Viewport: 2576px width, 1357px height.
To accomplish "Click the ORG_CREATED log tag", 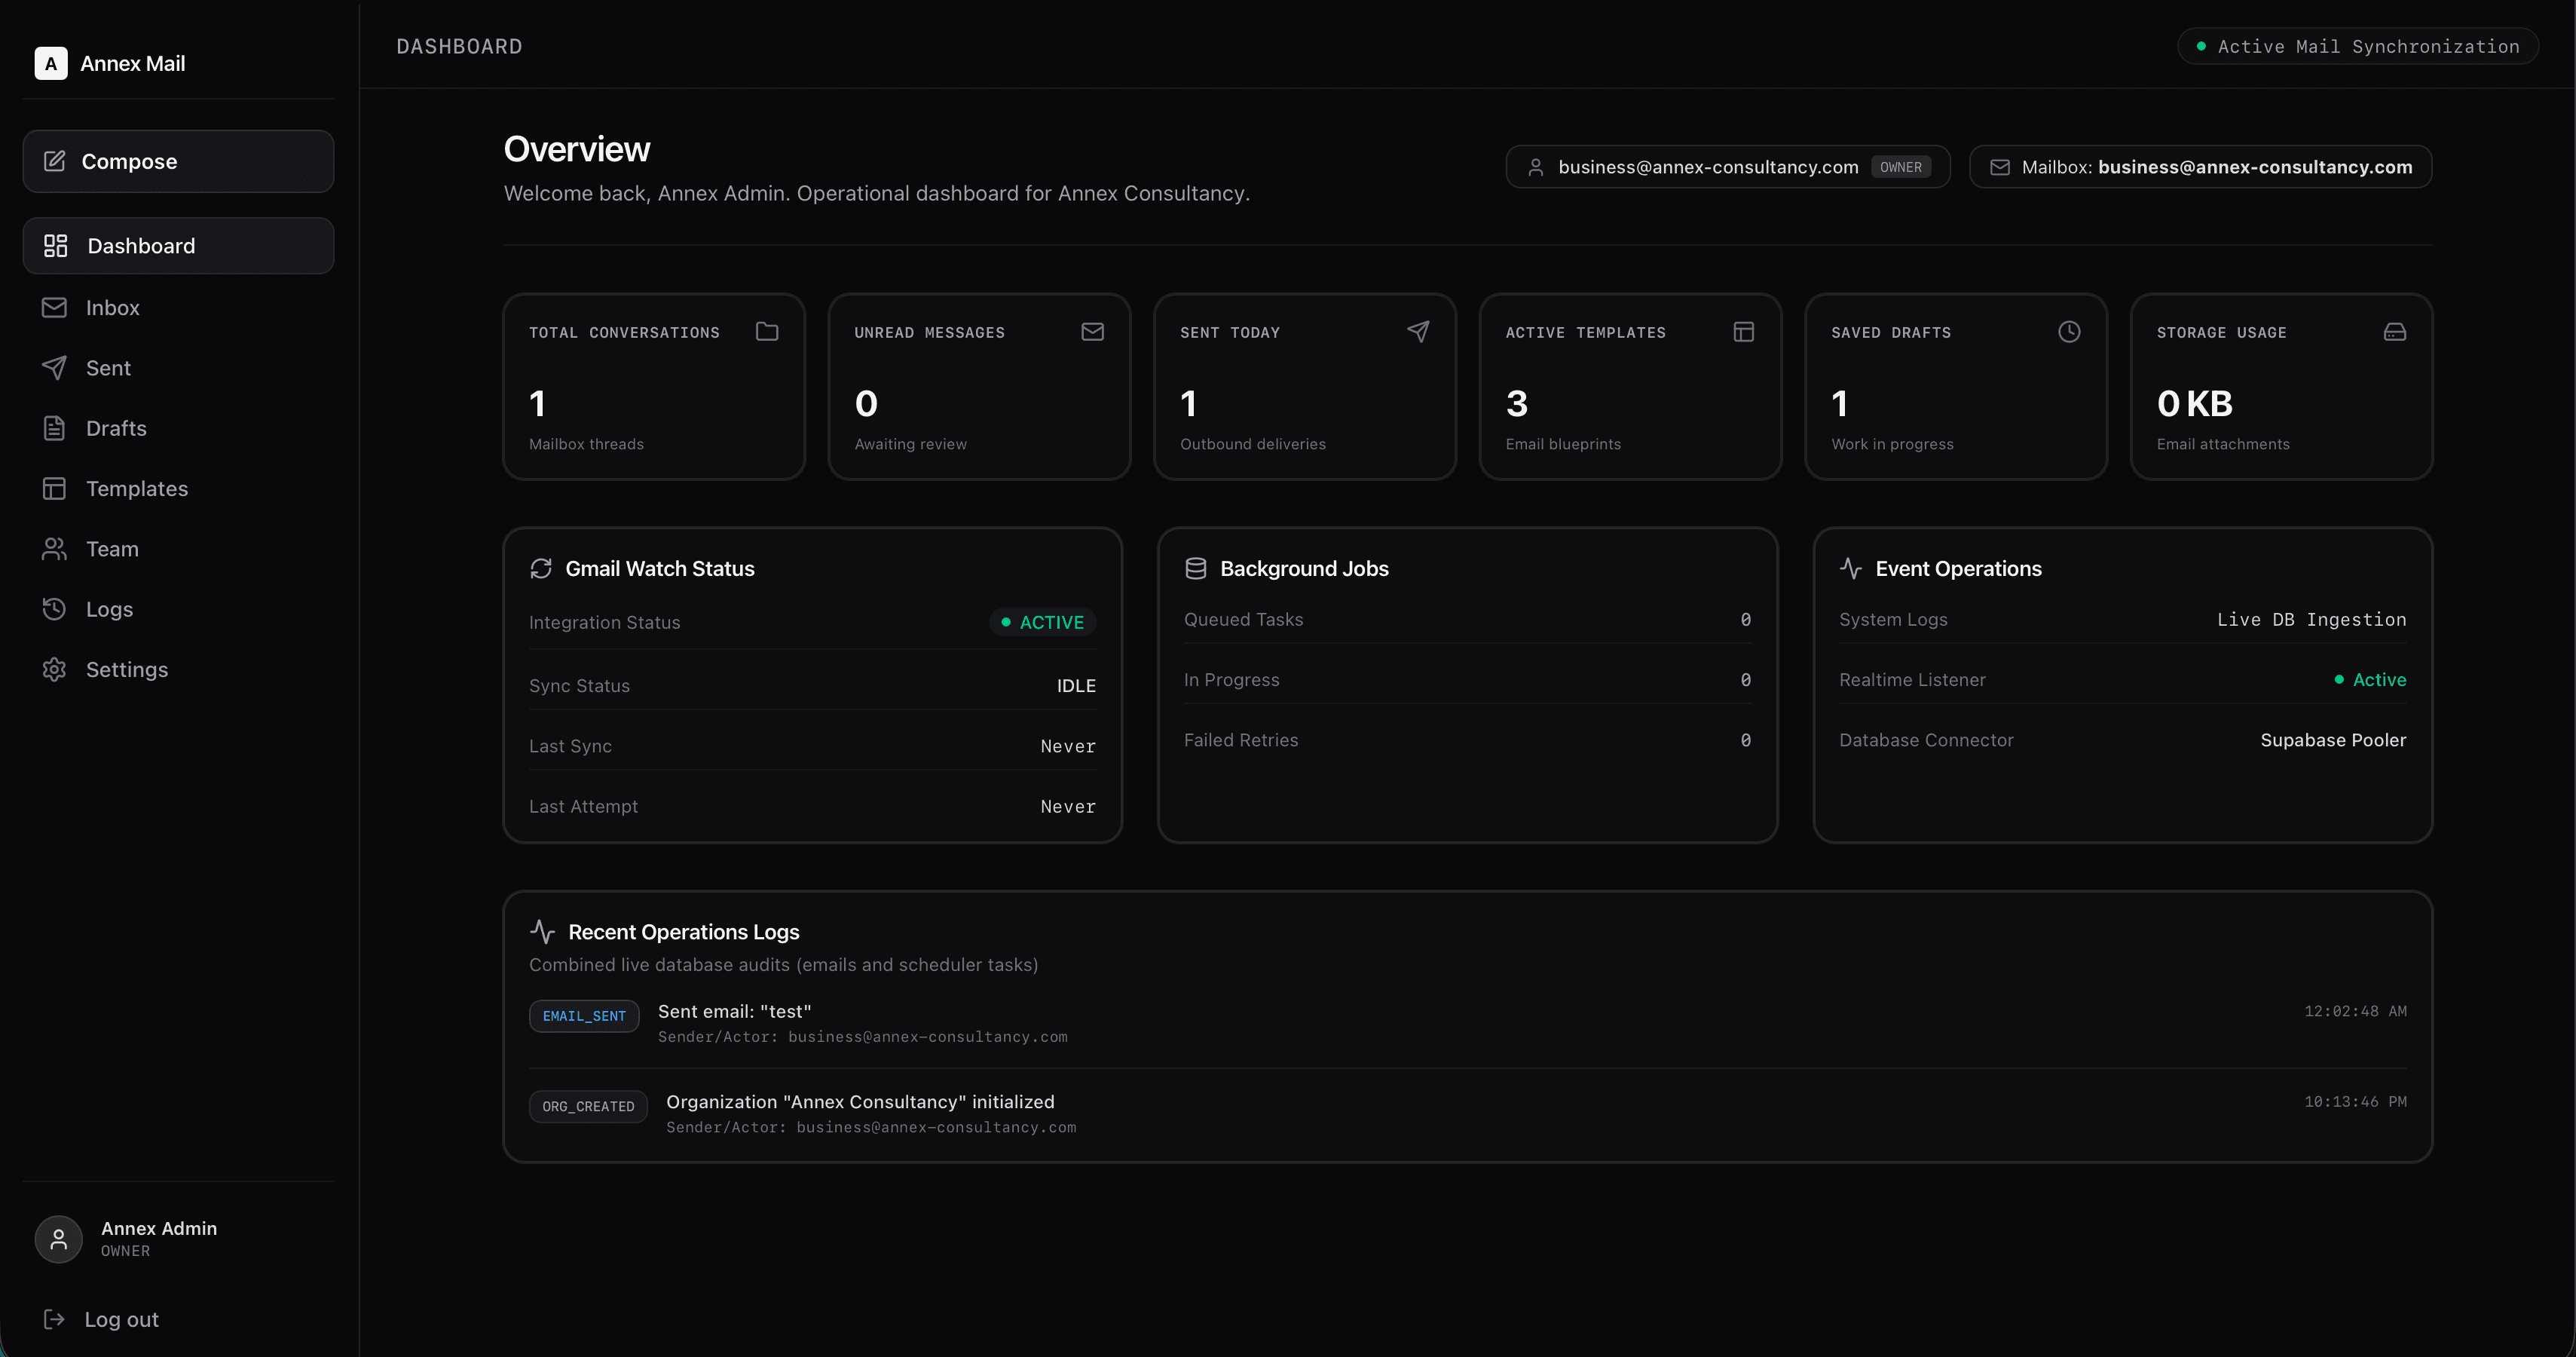I will [x=588, y=1106].
